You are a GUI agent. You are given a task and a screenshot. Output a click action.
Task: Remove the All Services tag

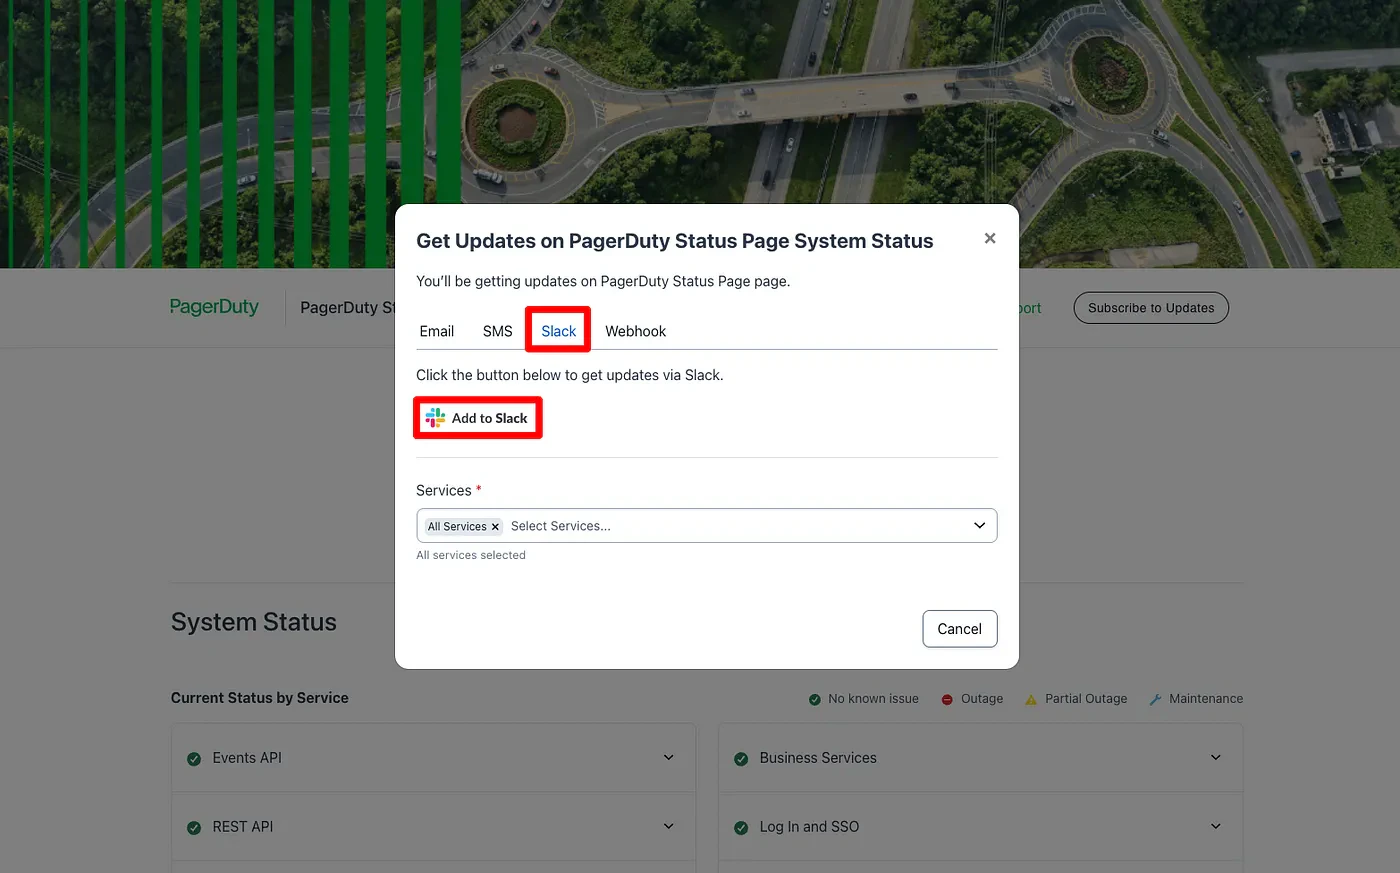click(x=495, y=527)
